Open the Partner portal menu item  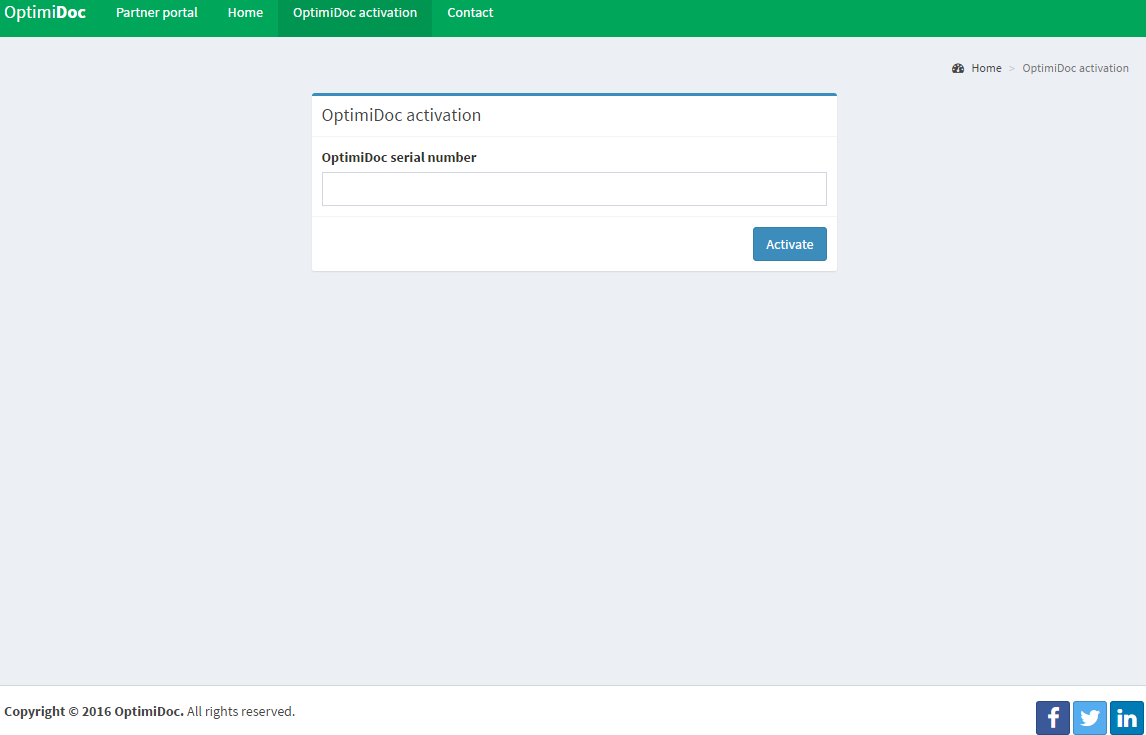point(157,14)
